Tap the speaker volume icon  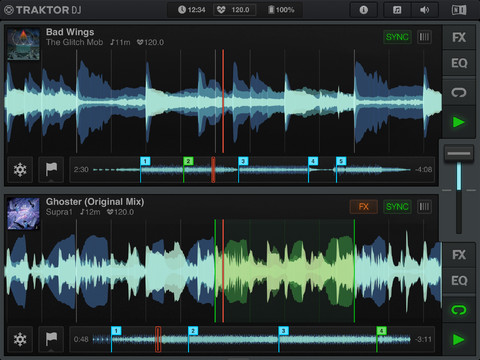click(x=425, y=10)
